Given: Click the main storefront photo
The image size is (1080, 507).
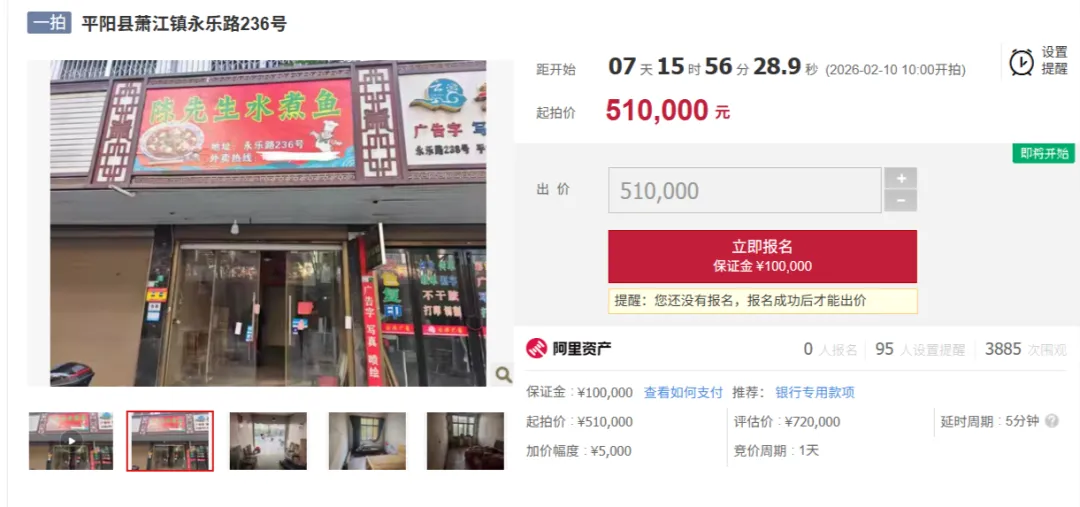Looking at the screenshot, I should (x=268, y=223).
